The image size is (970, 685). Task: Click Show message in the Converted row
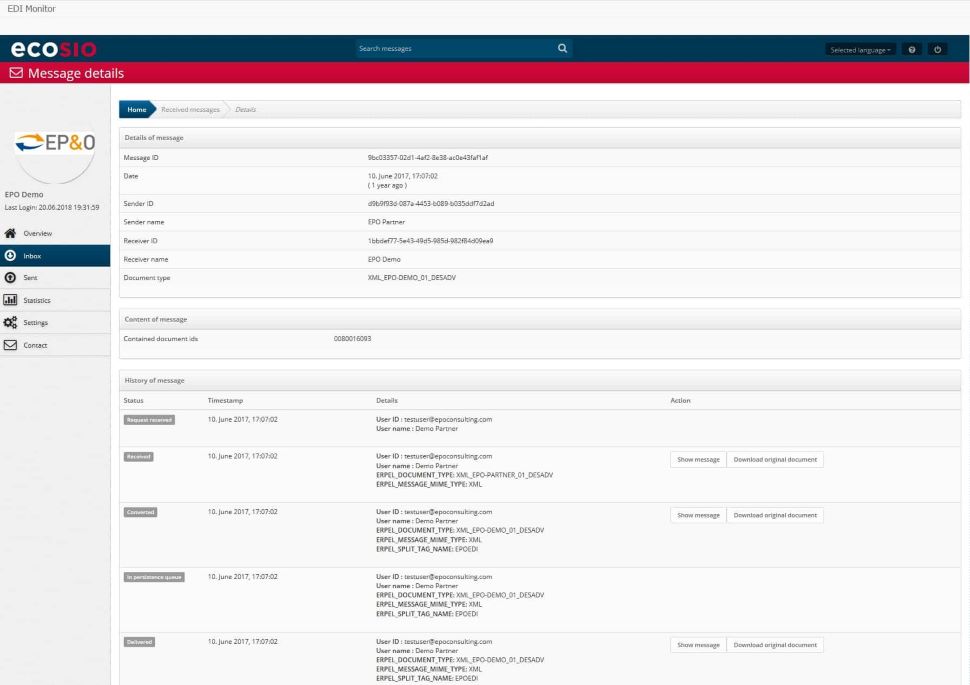click(x=698, y=515)
